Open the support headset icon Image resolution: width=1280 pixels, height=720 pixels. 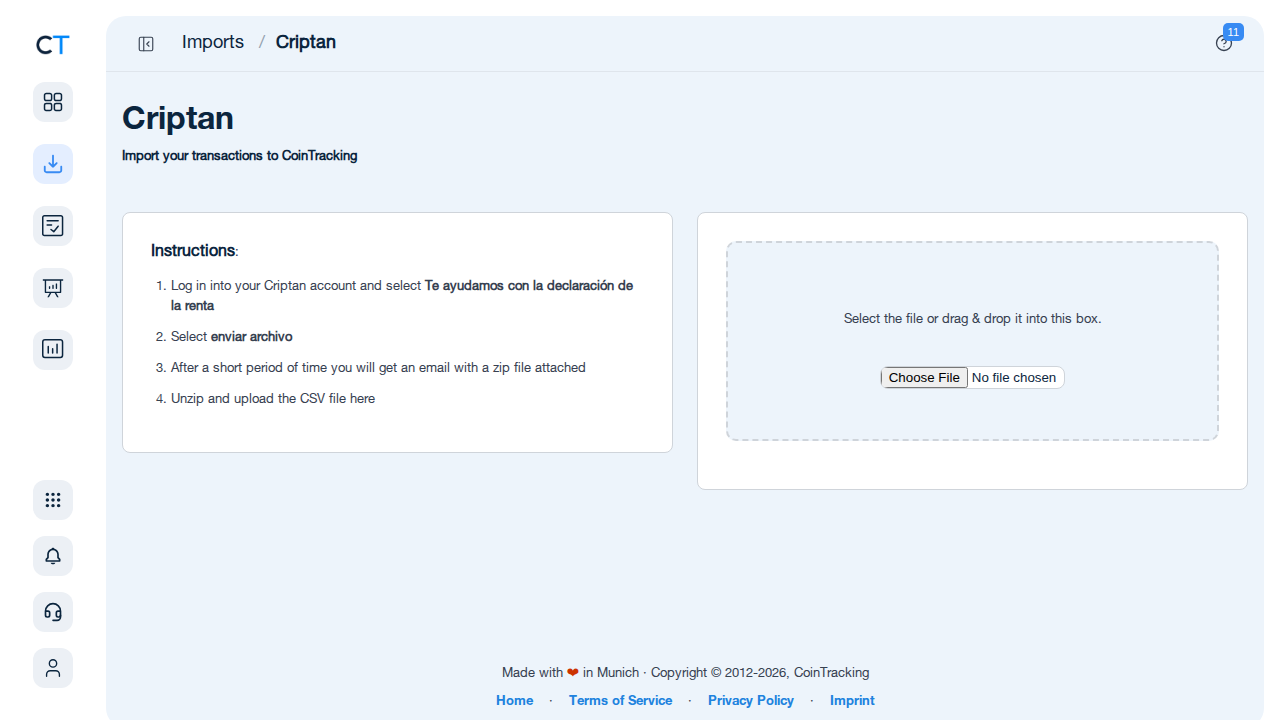point(53,612)
